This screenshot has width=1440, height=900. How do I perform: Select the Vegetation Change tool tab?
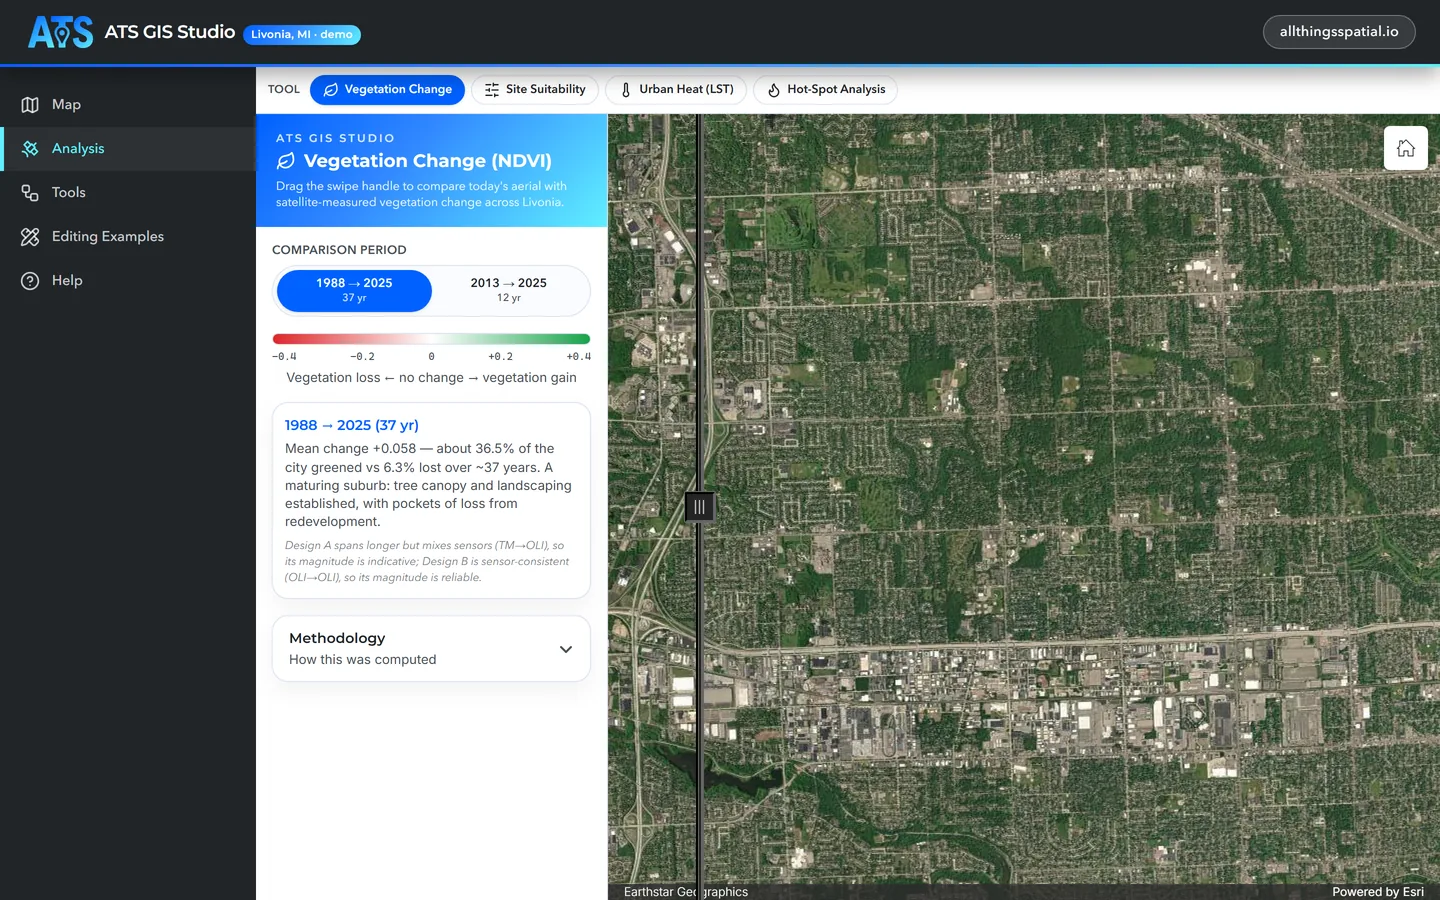(x=387, y=90)
